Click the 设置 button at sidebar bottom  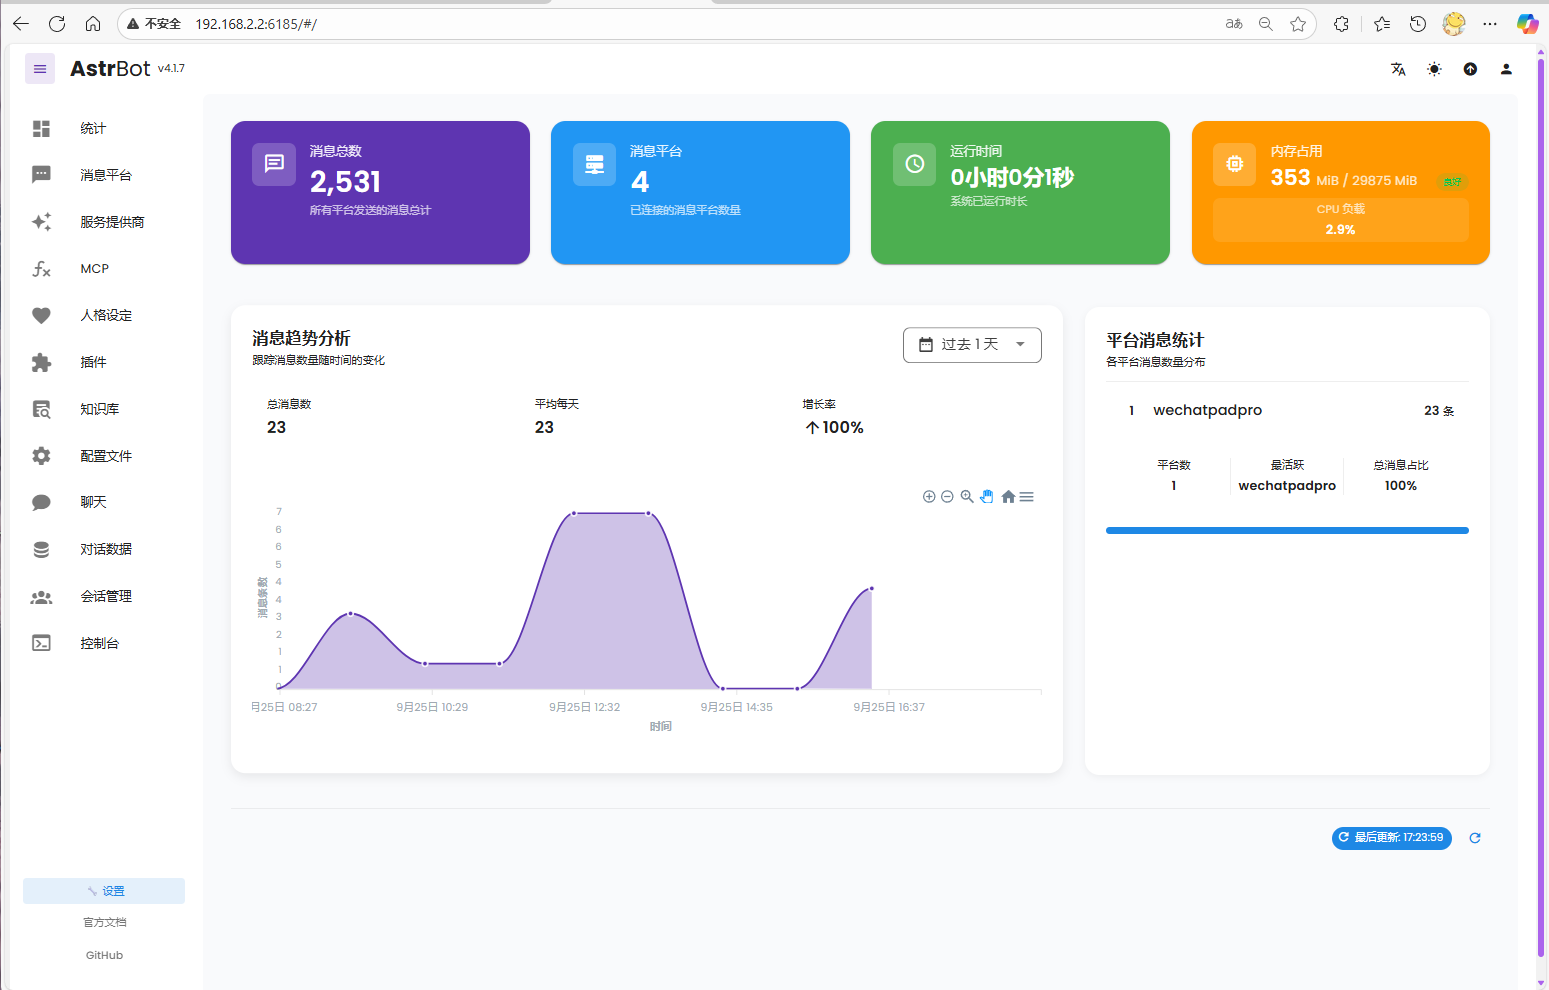coord(104,891)
